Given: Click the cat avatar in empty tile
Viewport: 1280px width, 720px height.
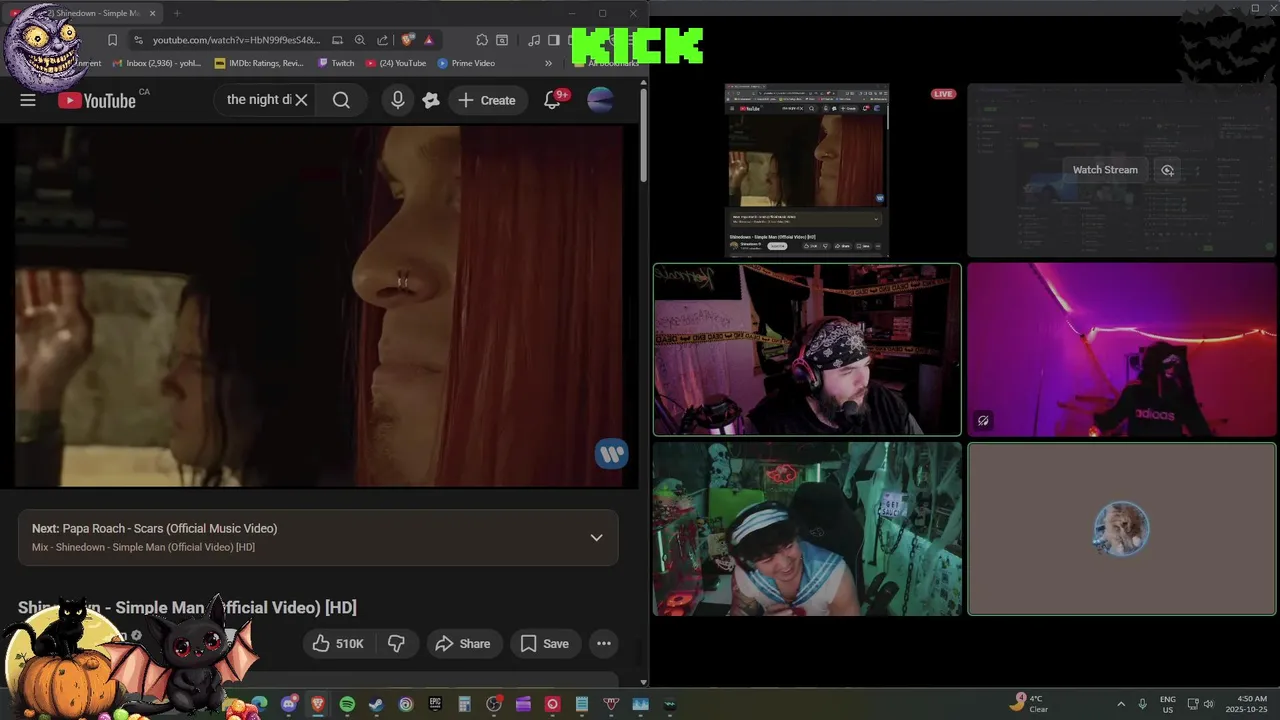Looking at the screenshot, I should [1121, 529].
